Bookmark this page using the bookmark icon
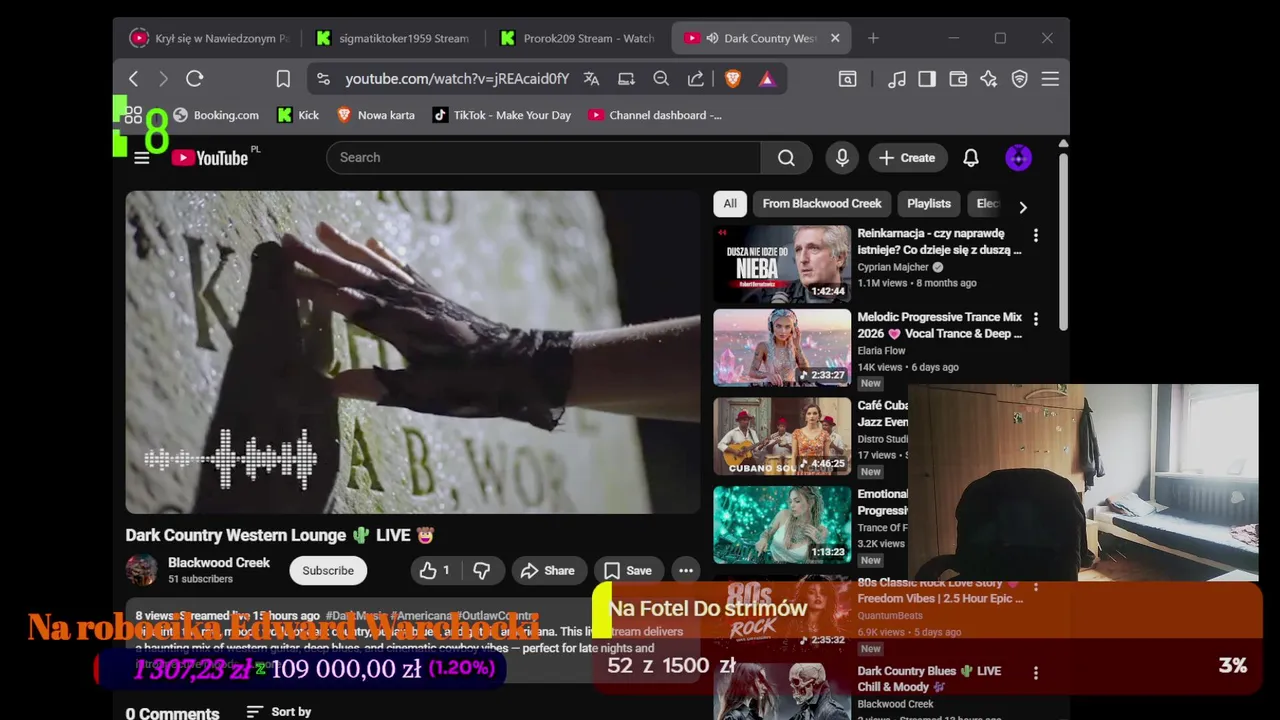The height and width of the screenshot is (720, 1280). click(x=283, y=79)
